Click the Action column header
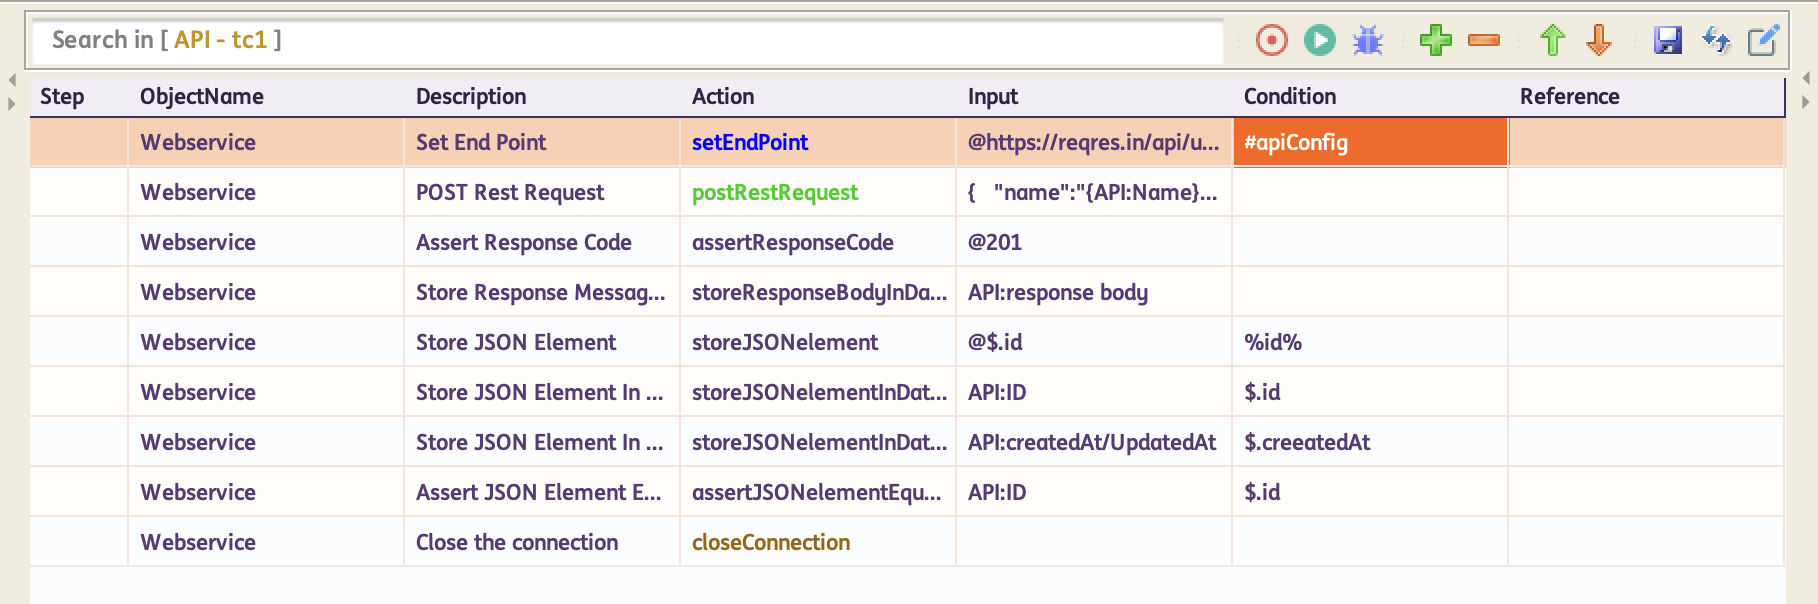Image resolution: width=1818 pixels, height=604 pixels. pos(723,96)
